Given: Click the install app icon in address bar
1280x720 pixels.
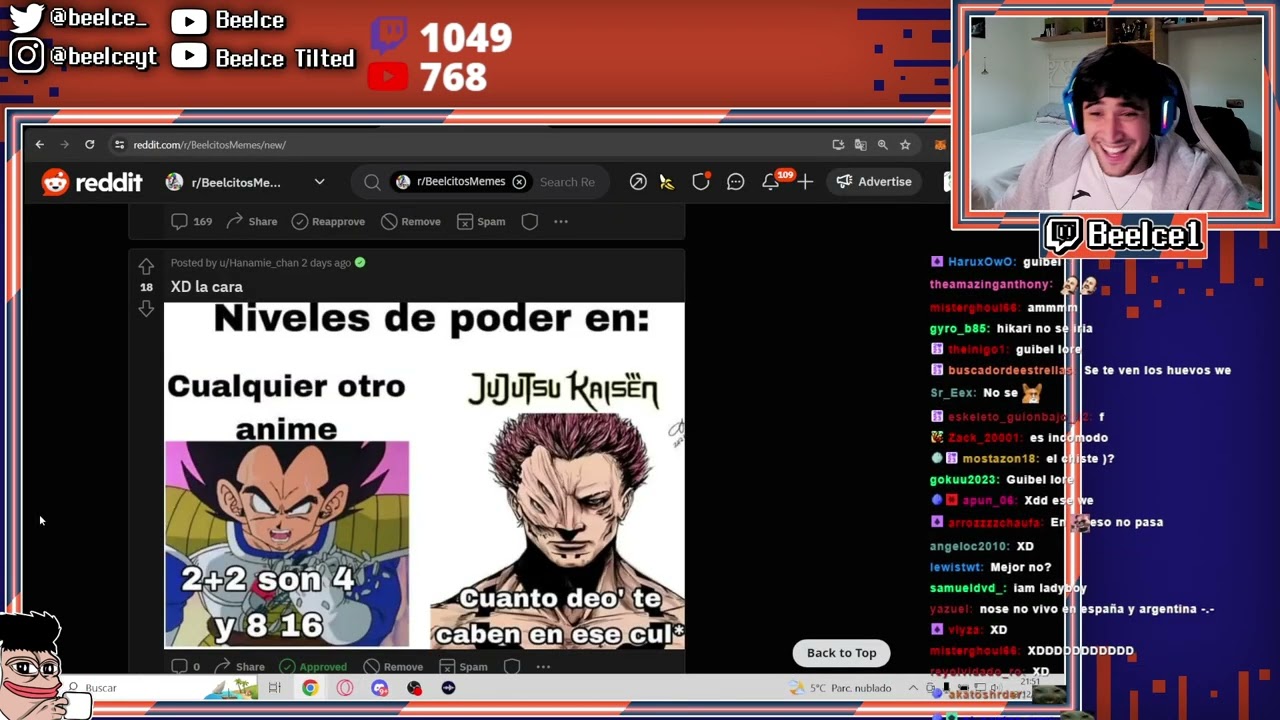Looking at the screenshot, I should (x=838, y=145).
